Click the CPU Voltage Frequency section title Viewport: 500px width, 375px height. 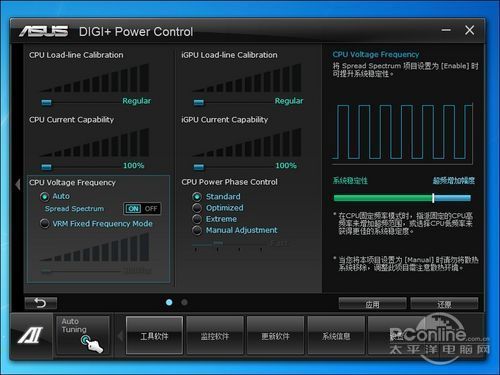(72, 183)
